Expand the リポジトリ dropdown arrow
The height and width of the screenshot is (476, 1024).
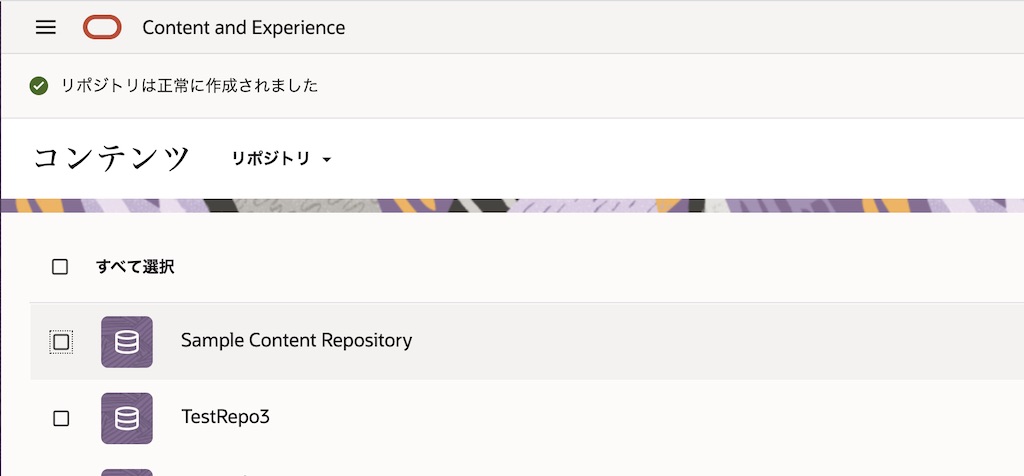[326, 160]
